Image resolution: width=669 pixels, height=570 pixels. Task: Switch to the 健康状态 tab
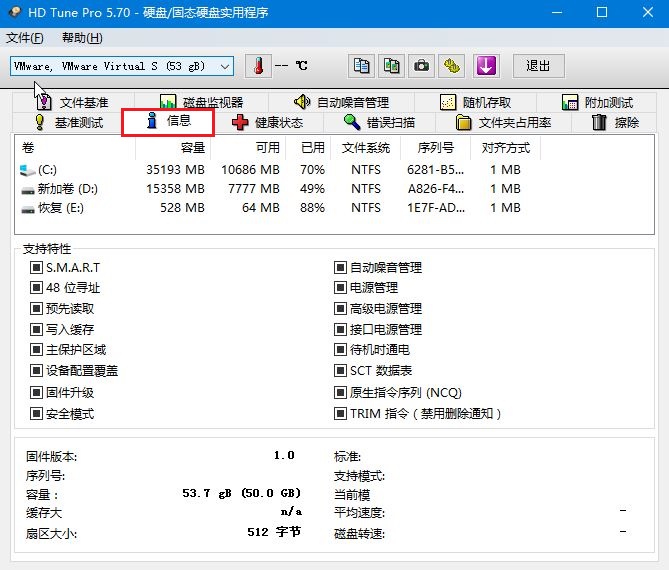tap(268, 123)
